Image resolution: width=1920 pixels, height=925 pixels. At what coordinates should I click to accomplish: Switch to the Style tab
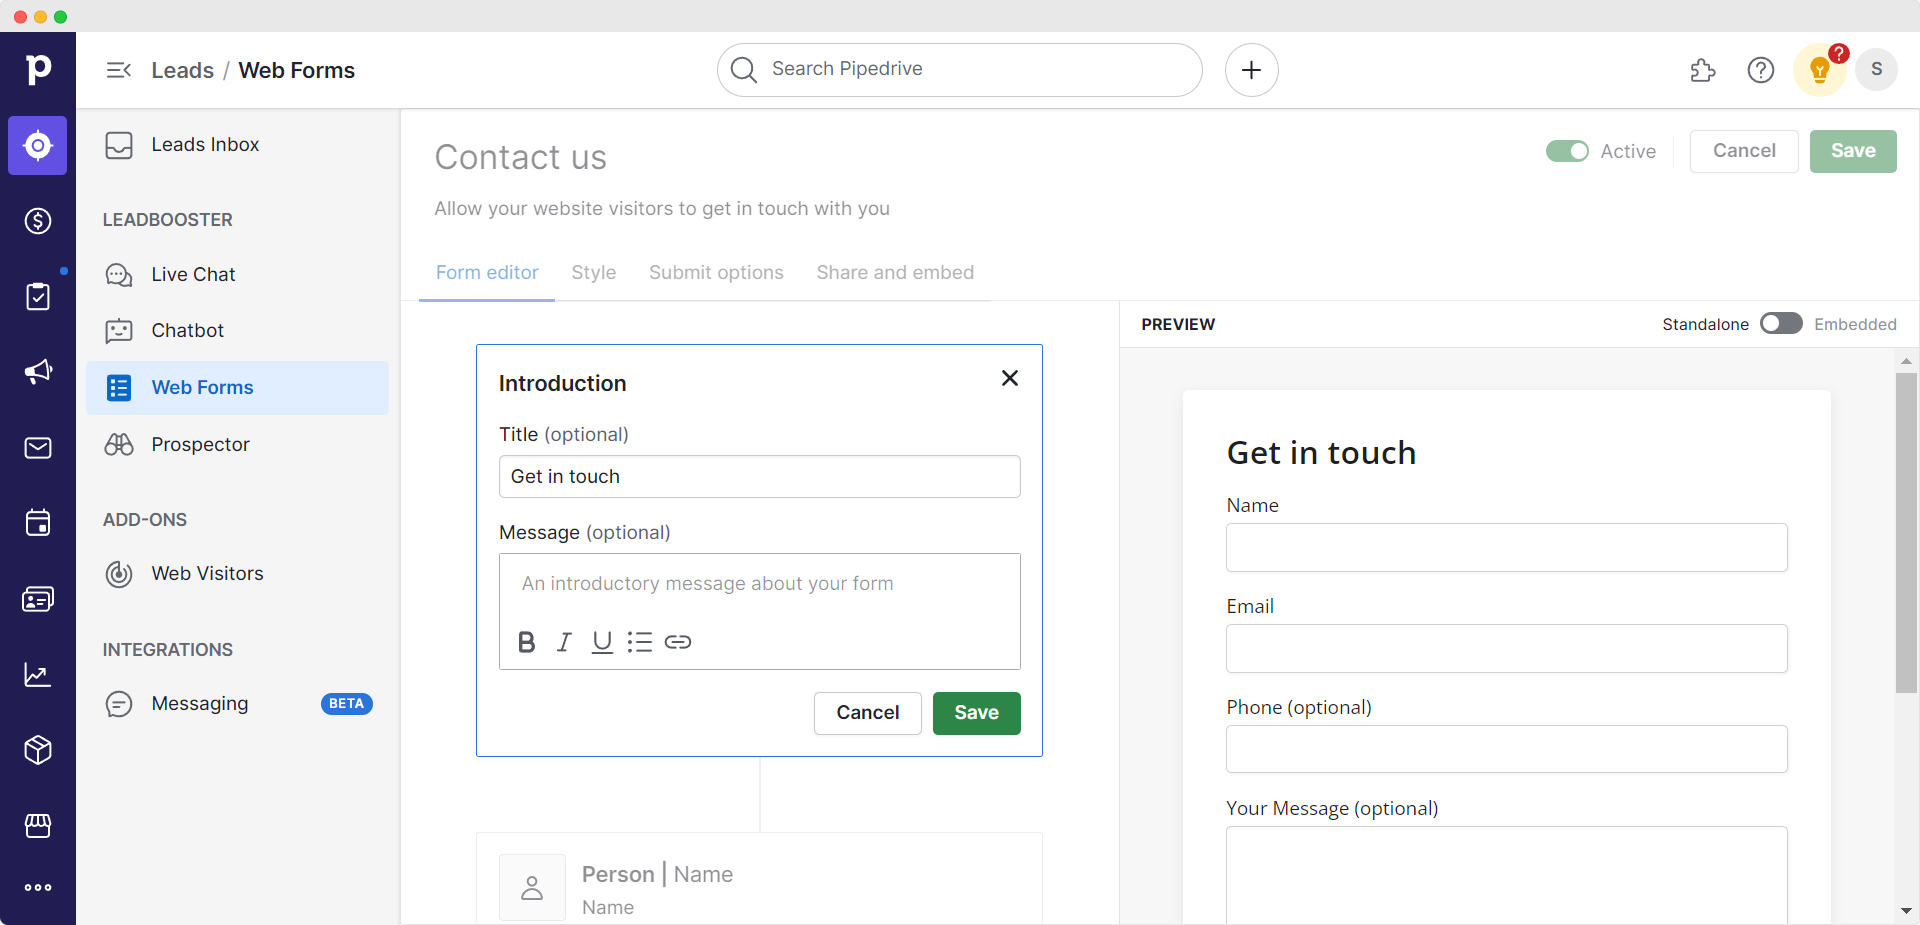pos(593,272)
